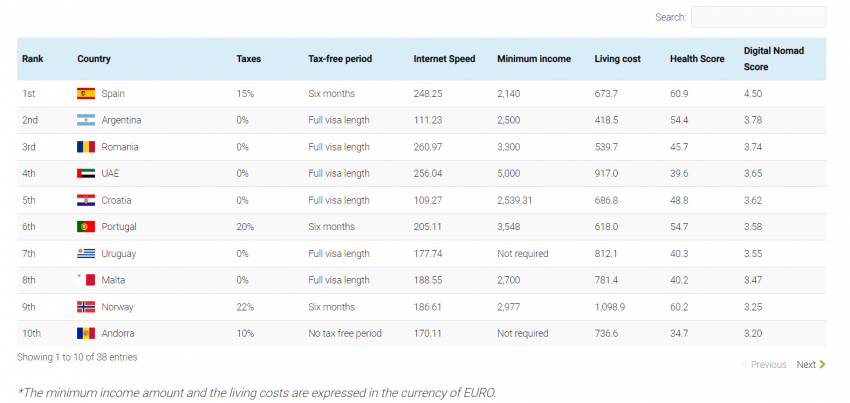Image resolution: width=850 pixels, height=403 pixels.
Task: Click the Norway flag icon
Action: [86, 307]
